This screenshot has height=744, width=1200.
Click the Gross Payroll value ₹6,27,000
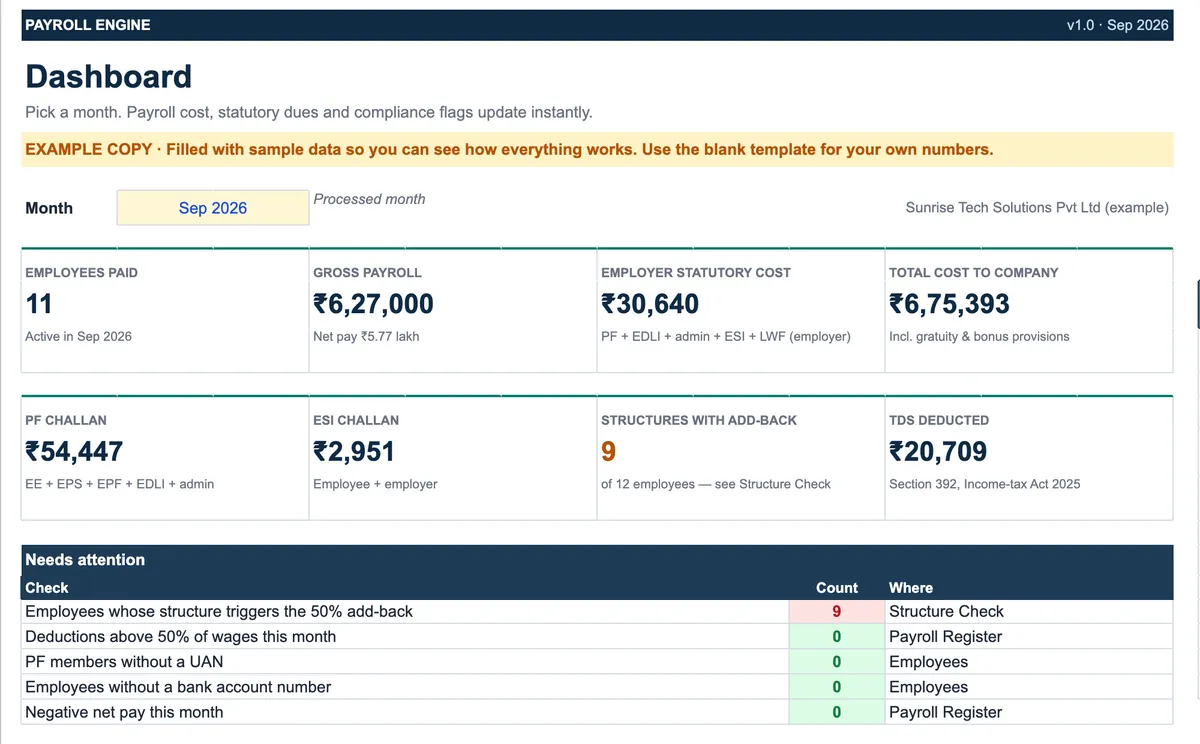[373, 304]
